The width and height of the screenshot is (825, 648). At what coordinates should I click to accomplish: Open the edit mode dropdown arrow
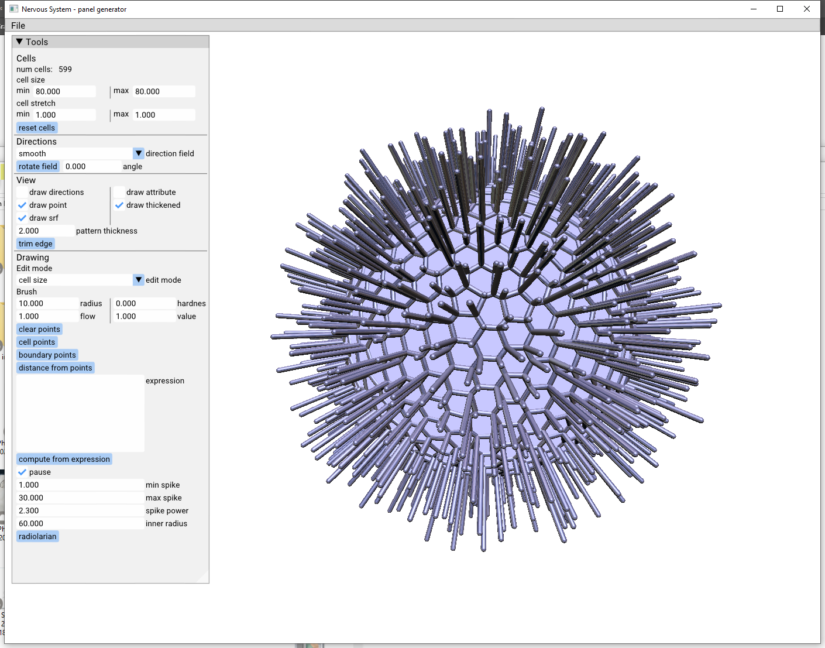138,280
